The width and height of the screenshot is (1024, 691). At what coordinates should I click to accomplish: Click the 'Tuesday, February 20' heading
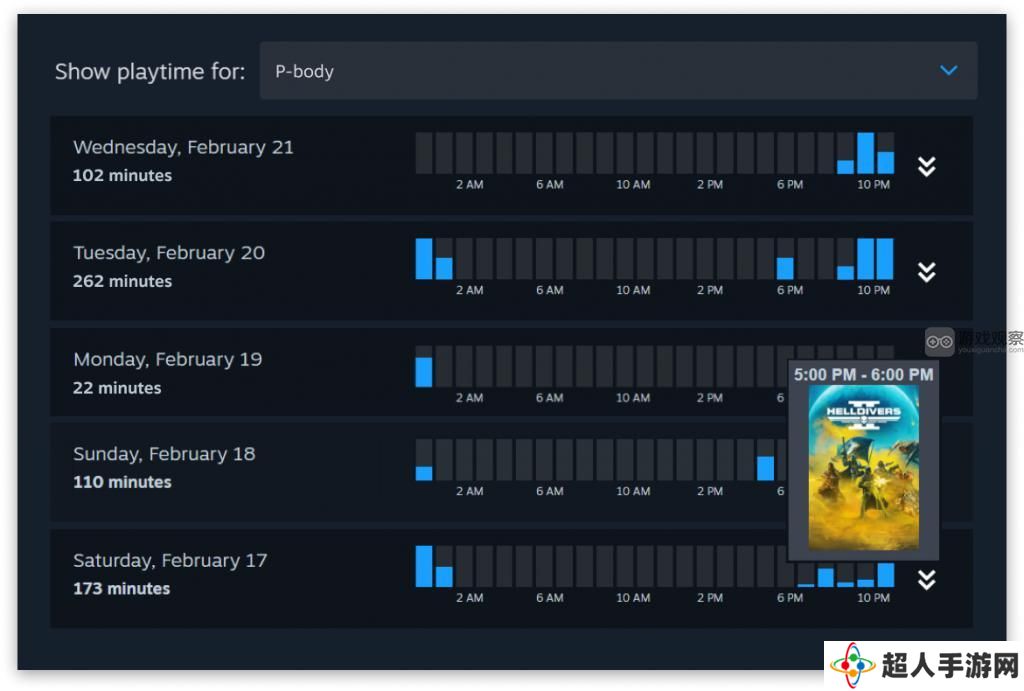click(x=169, y=253)
